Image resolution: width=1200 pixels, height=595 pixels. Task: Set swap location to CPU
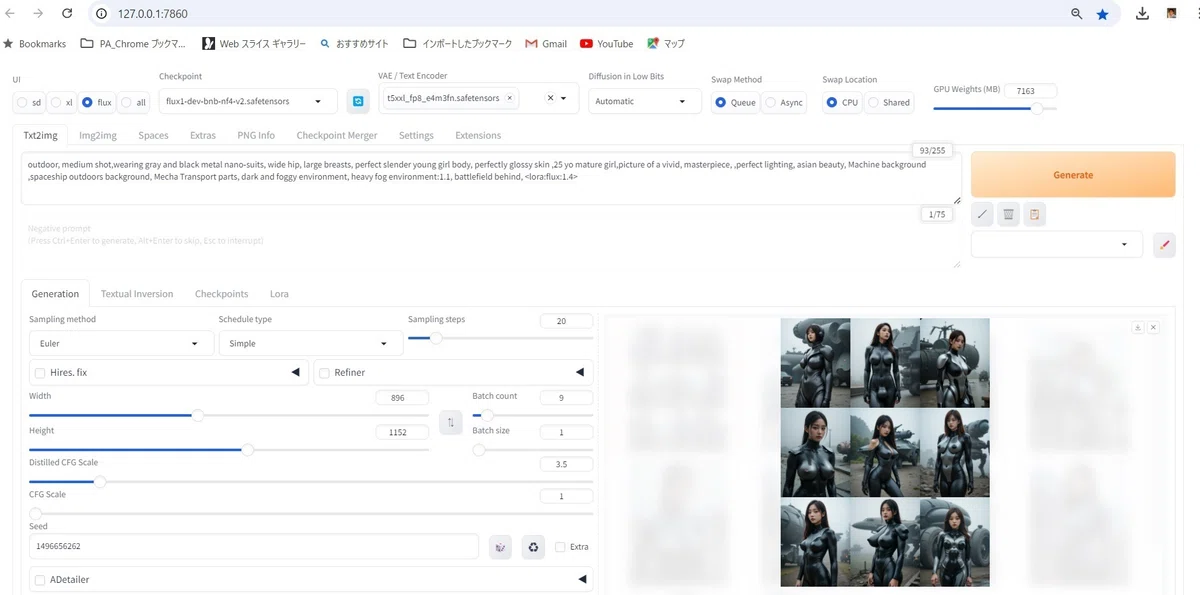(x=832, y=102)
